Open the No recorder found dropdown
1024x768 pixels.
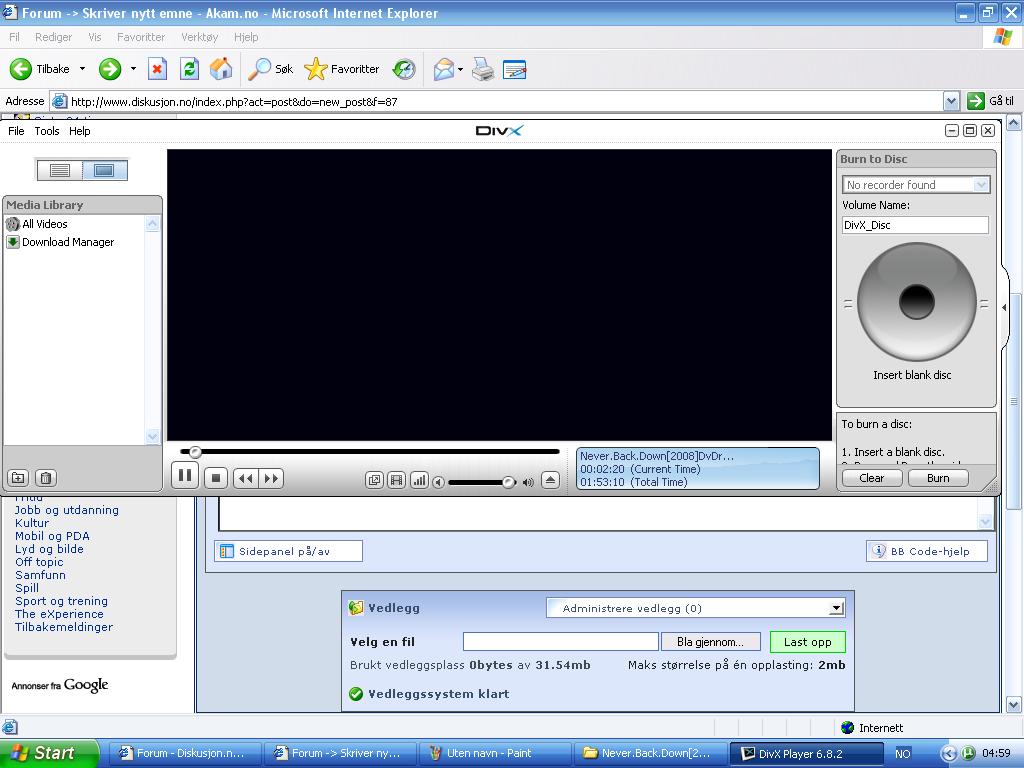(x=916, y=185)
